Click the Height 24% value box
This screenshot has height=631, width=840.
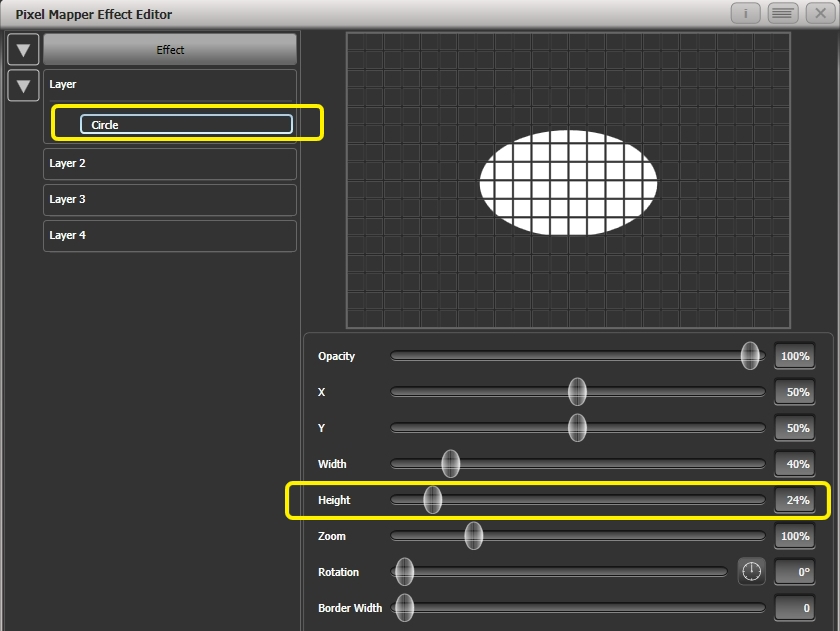[793, 500]
